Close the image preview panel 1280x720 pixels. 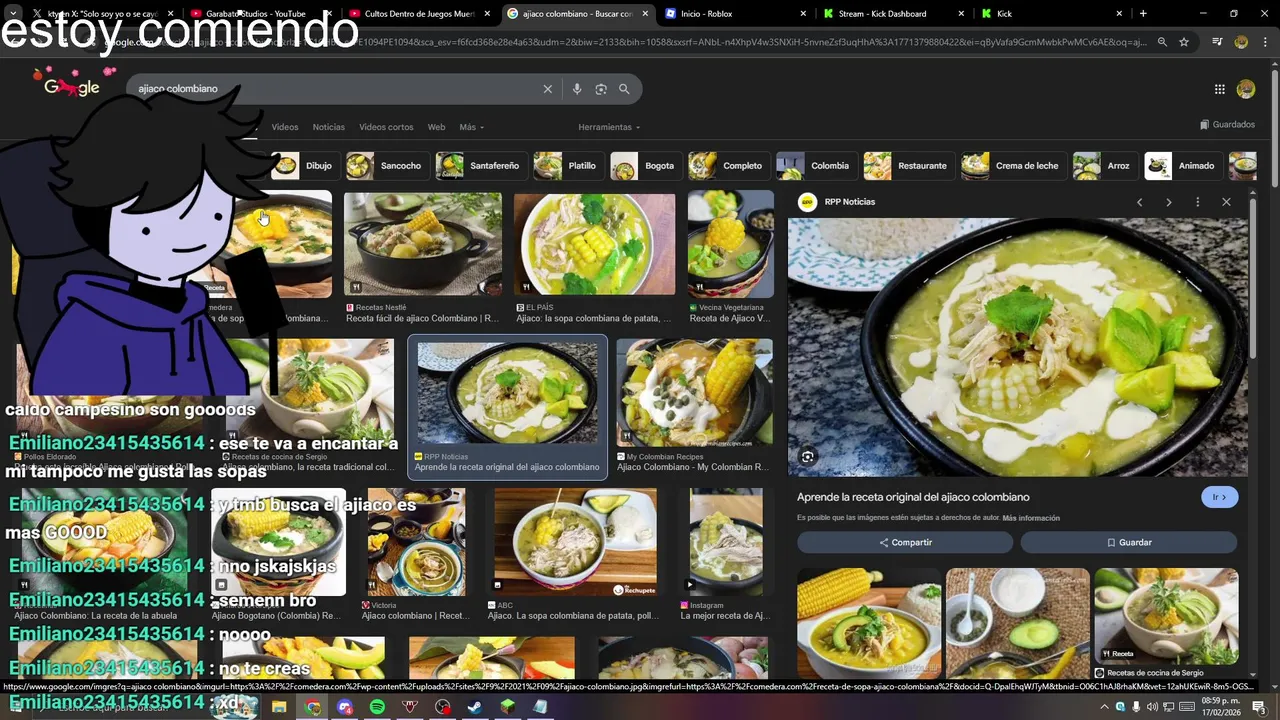coord(1226,202)
